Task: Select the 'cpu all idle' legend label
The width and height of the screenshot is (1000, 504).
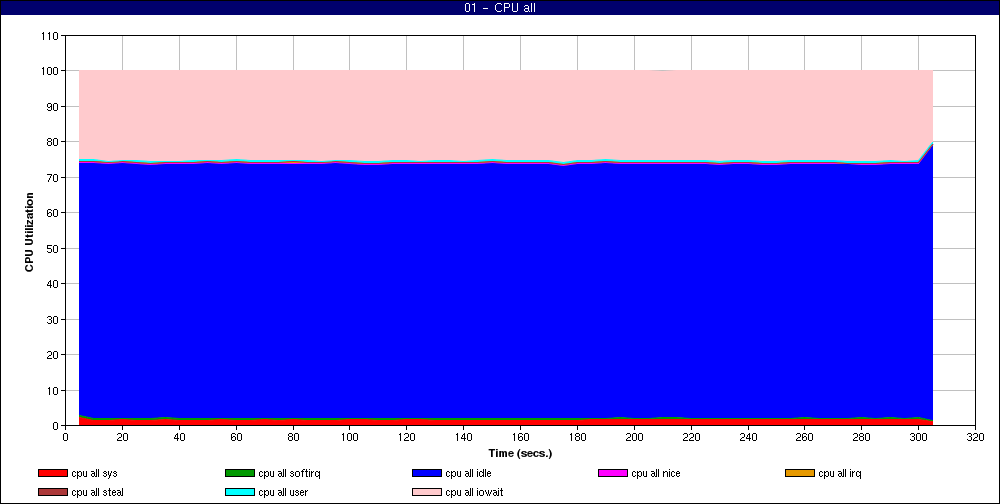Action: pos(469,473)
